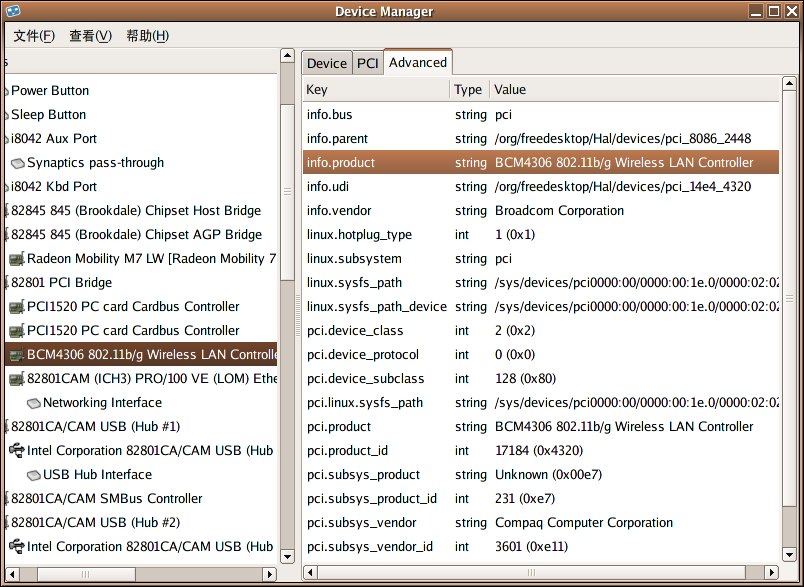Viewport: 804px width, 587px height.
Task: Click the value Compaq Computer Corporation
Action: (584, 523)
